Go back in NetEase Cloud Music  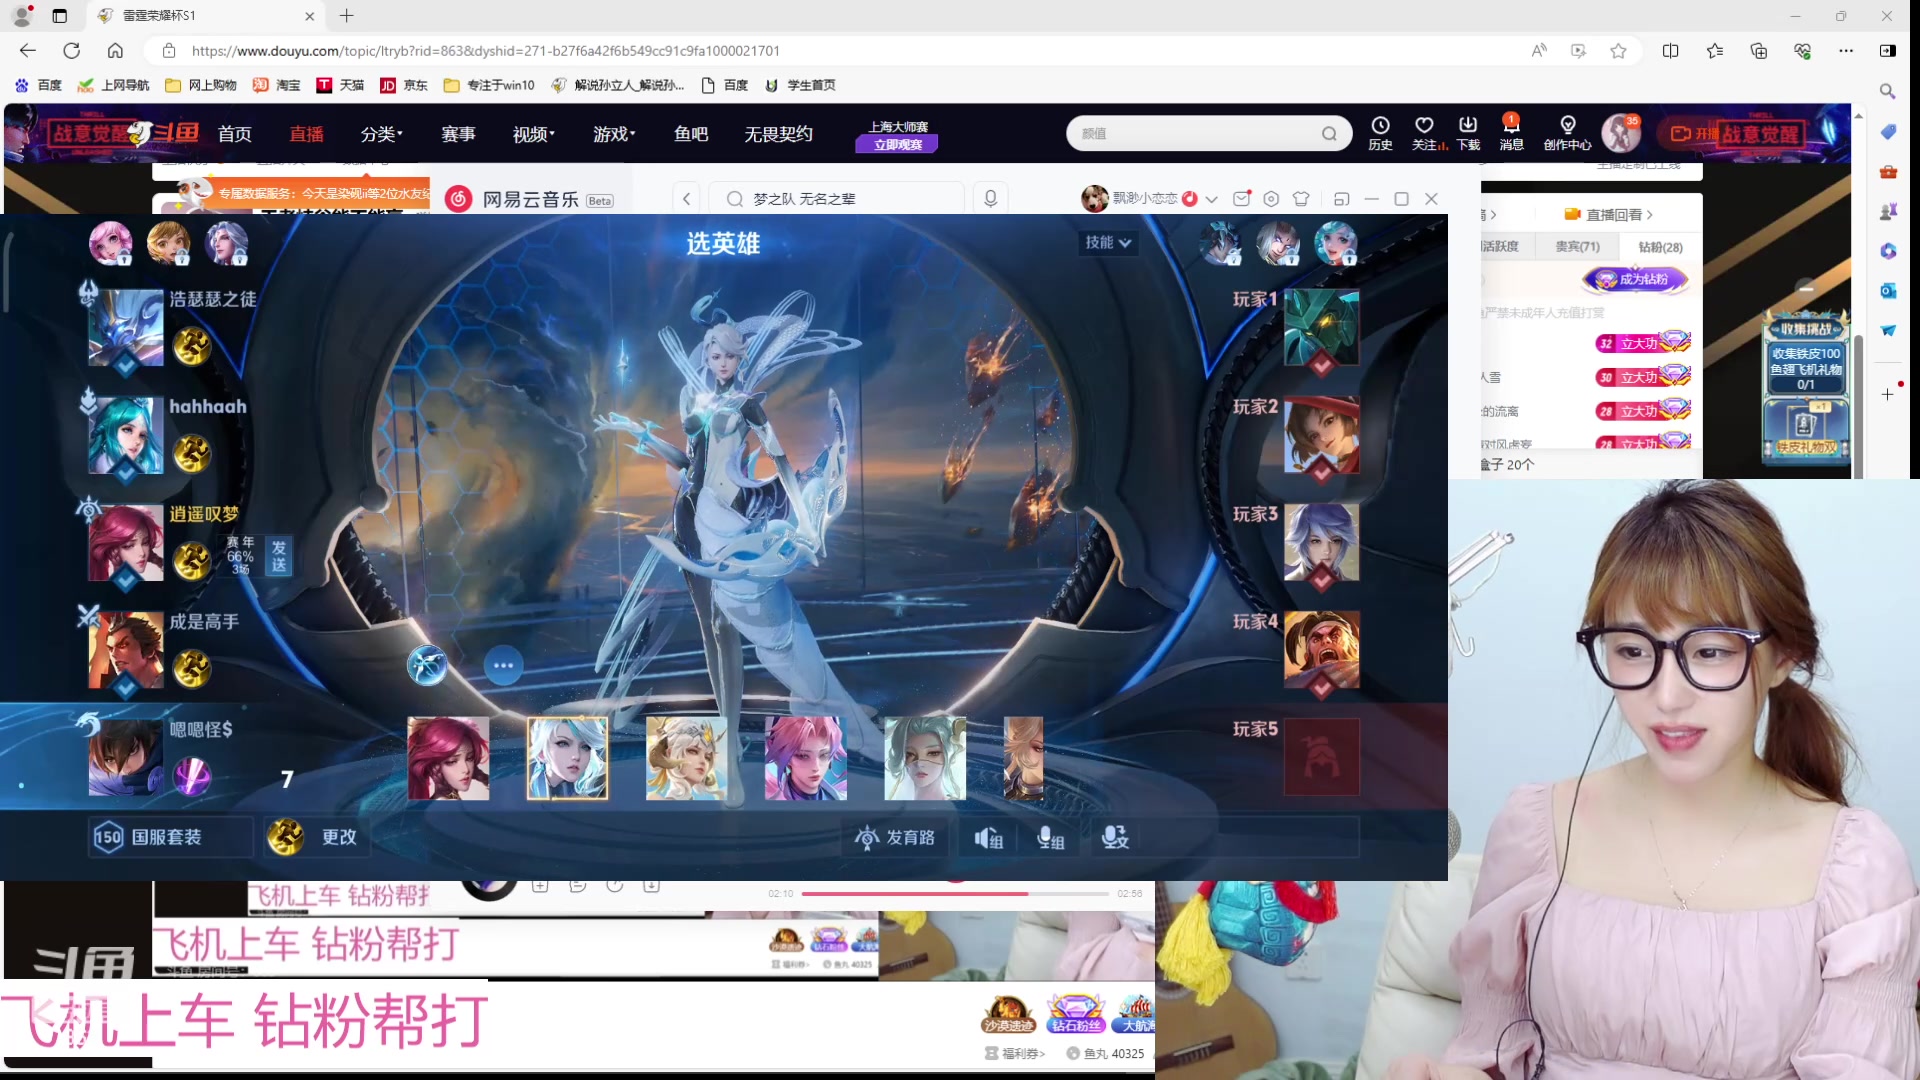coord(687,199)
